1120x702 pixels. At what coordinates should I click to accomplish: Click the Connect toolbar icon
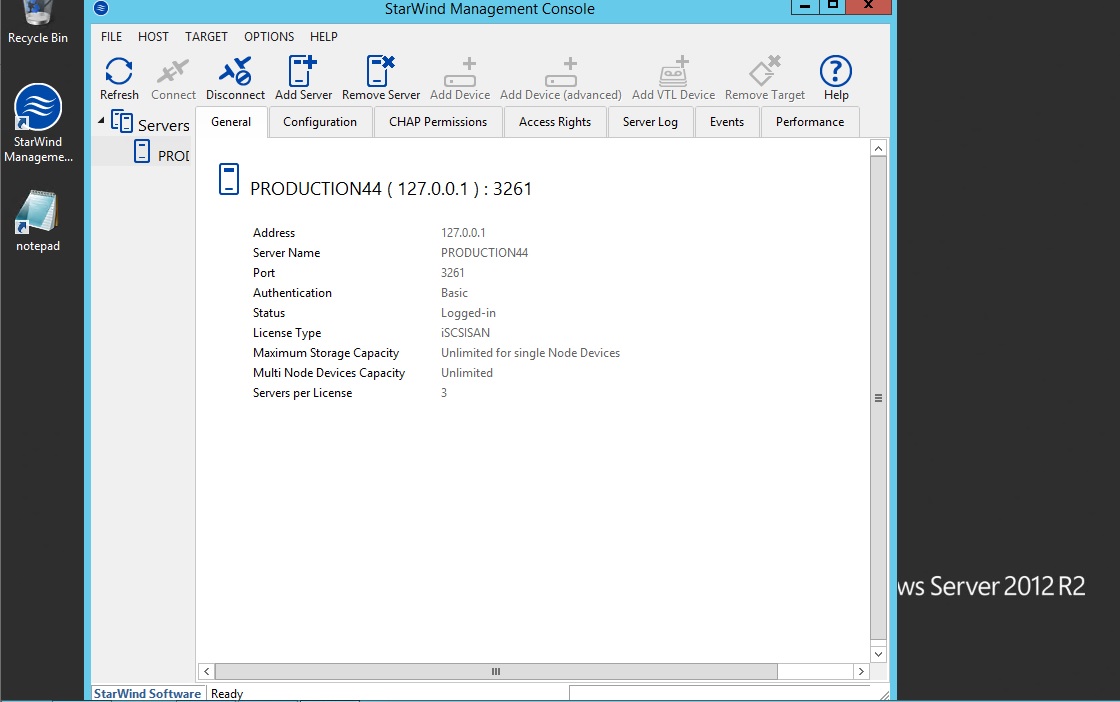173,79
